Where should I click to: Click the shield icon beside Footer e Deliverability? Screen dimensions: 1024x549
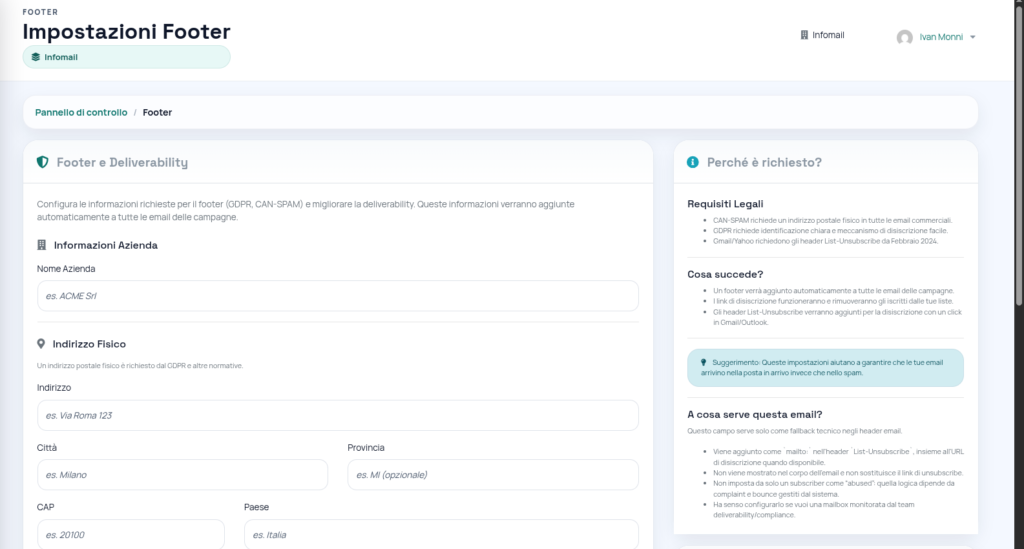tap(42, 162)
